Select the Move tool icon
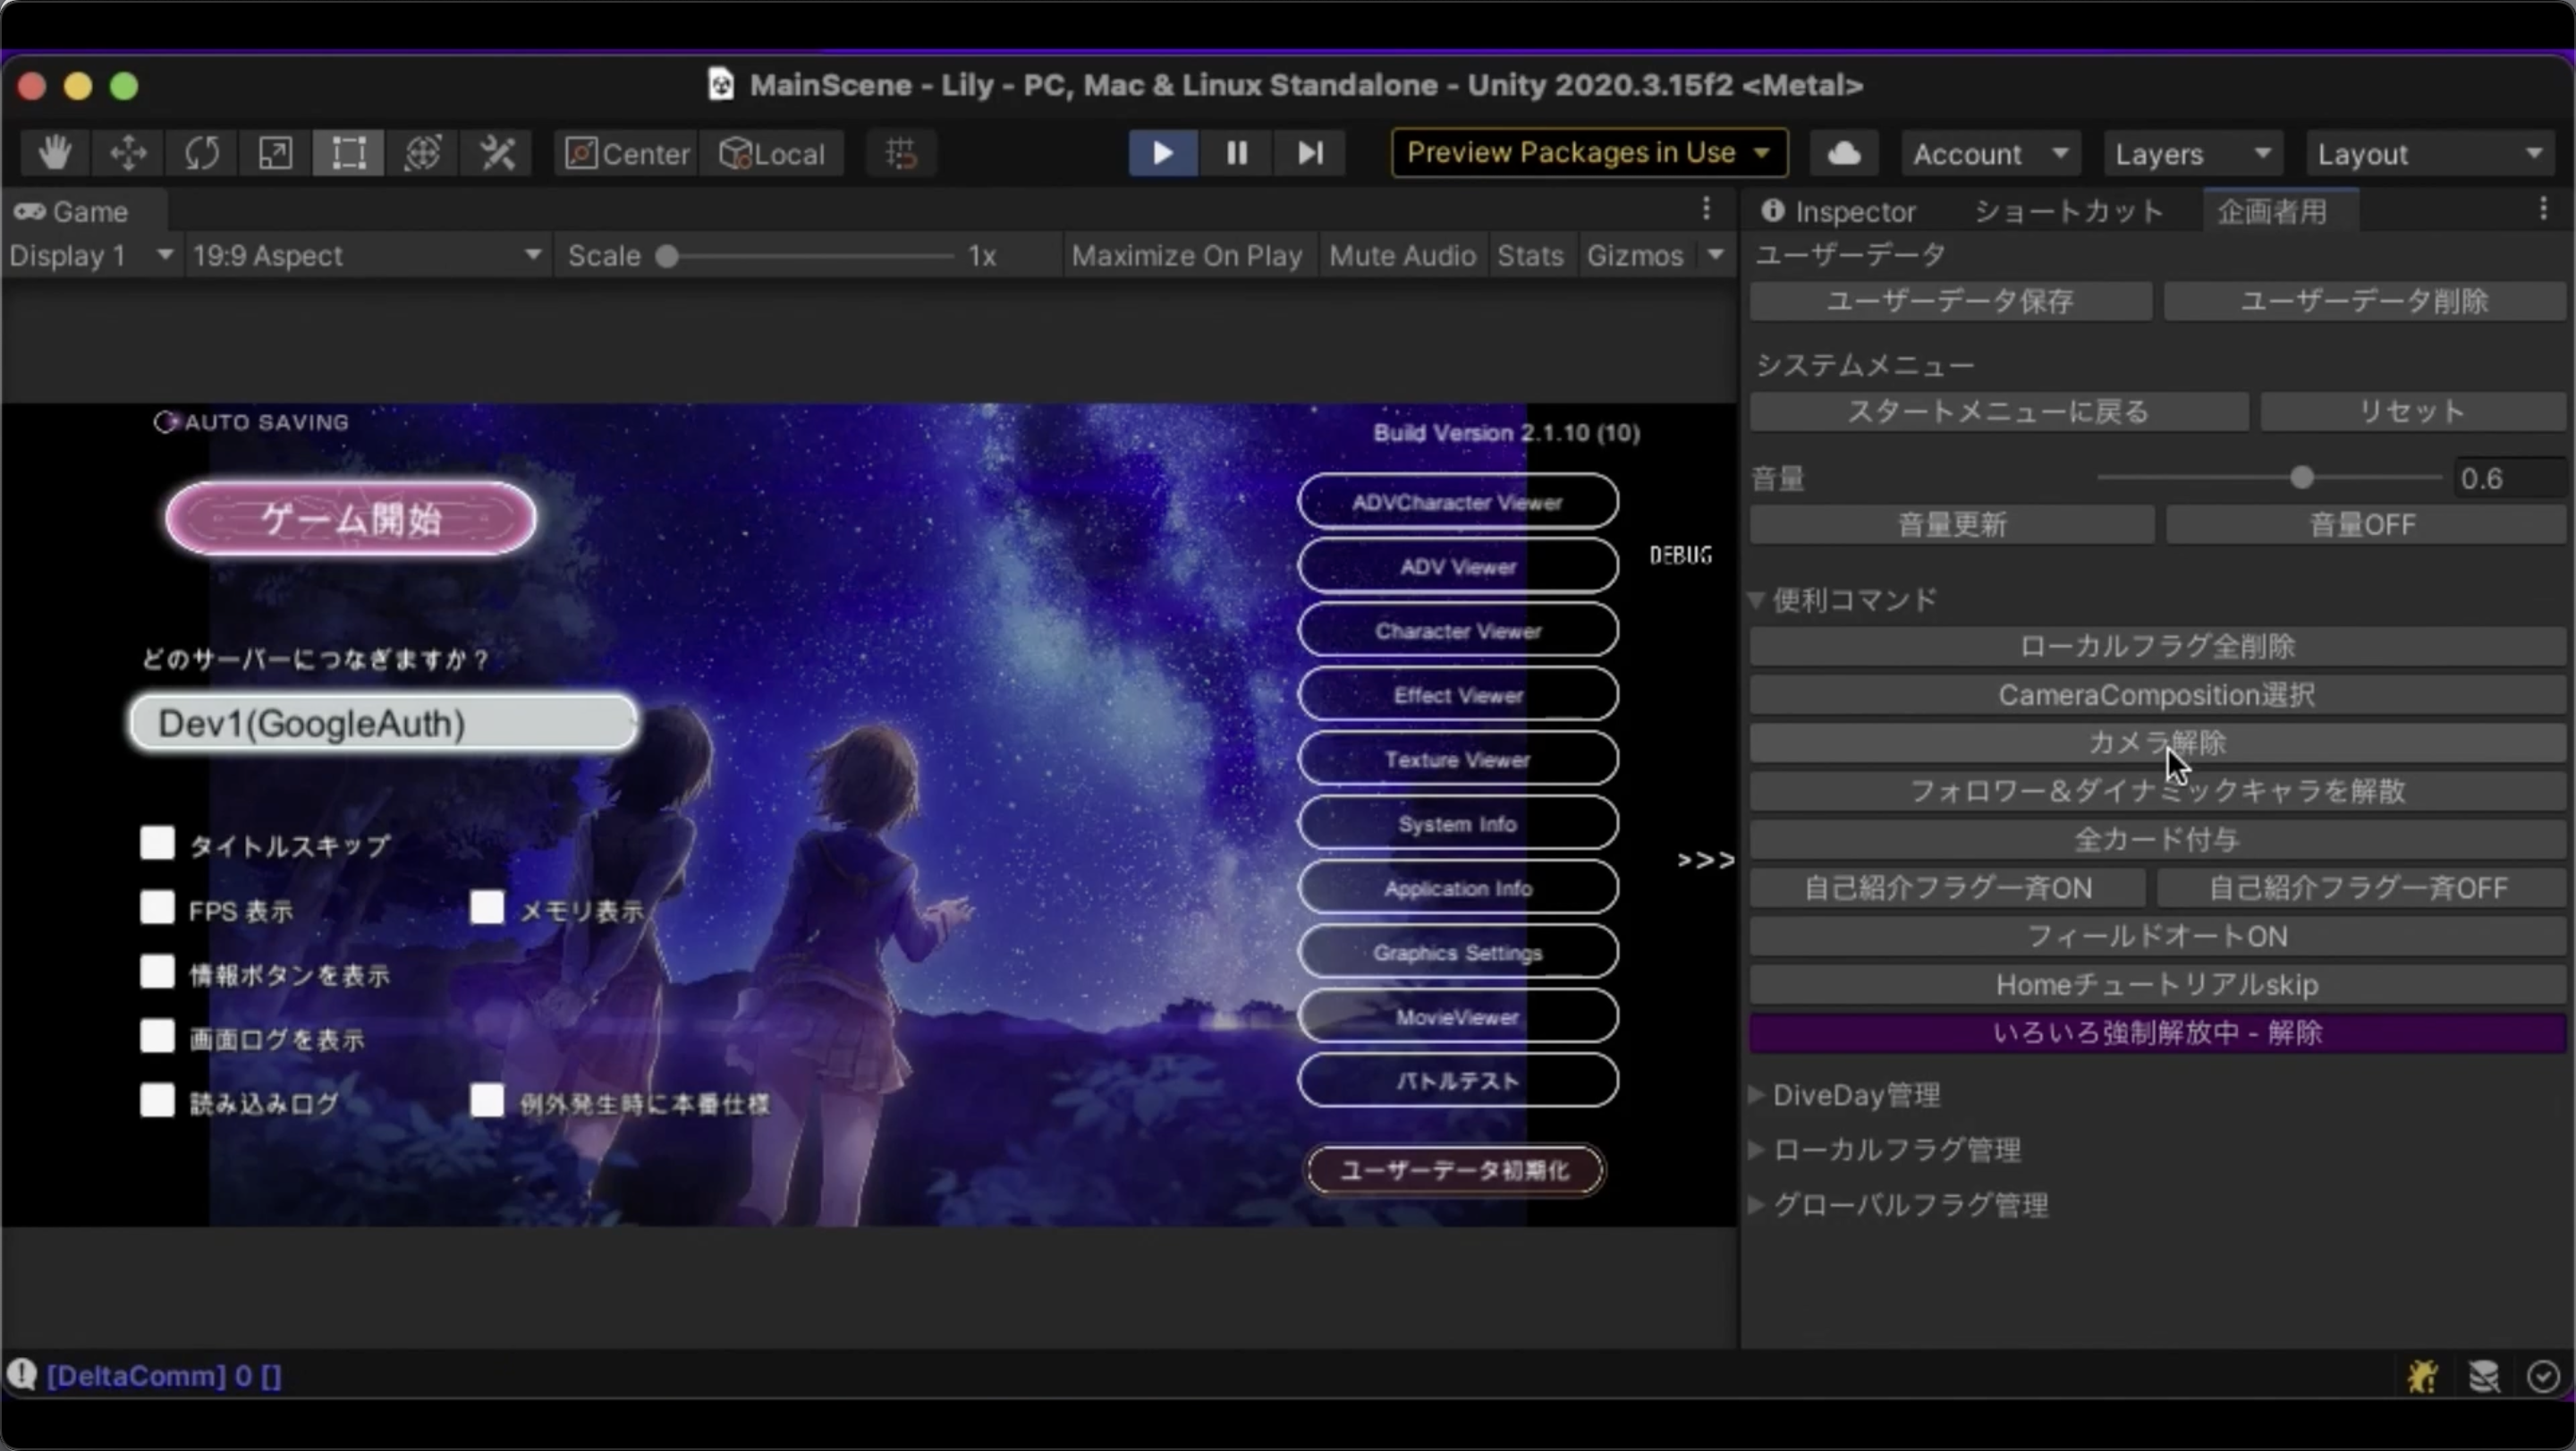Image resolution: width=2576 pixels, height=1451 pixels. [128, 153]
